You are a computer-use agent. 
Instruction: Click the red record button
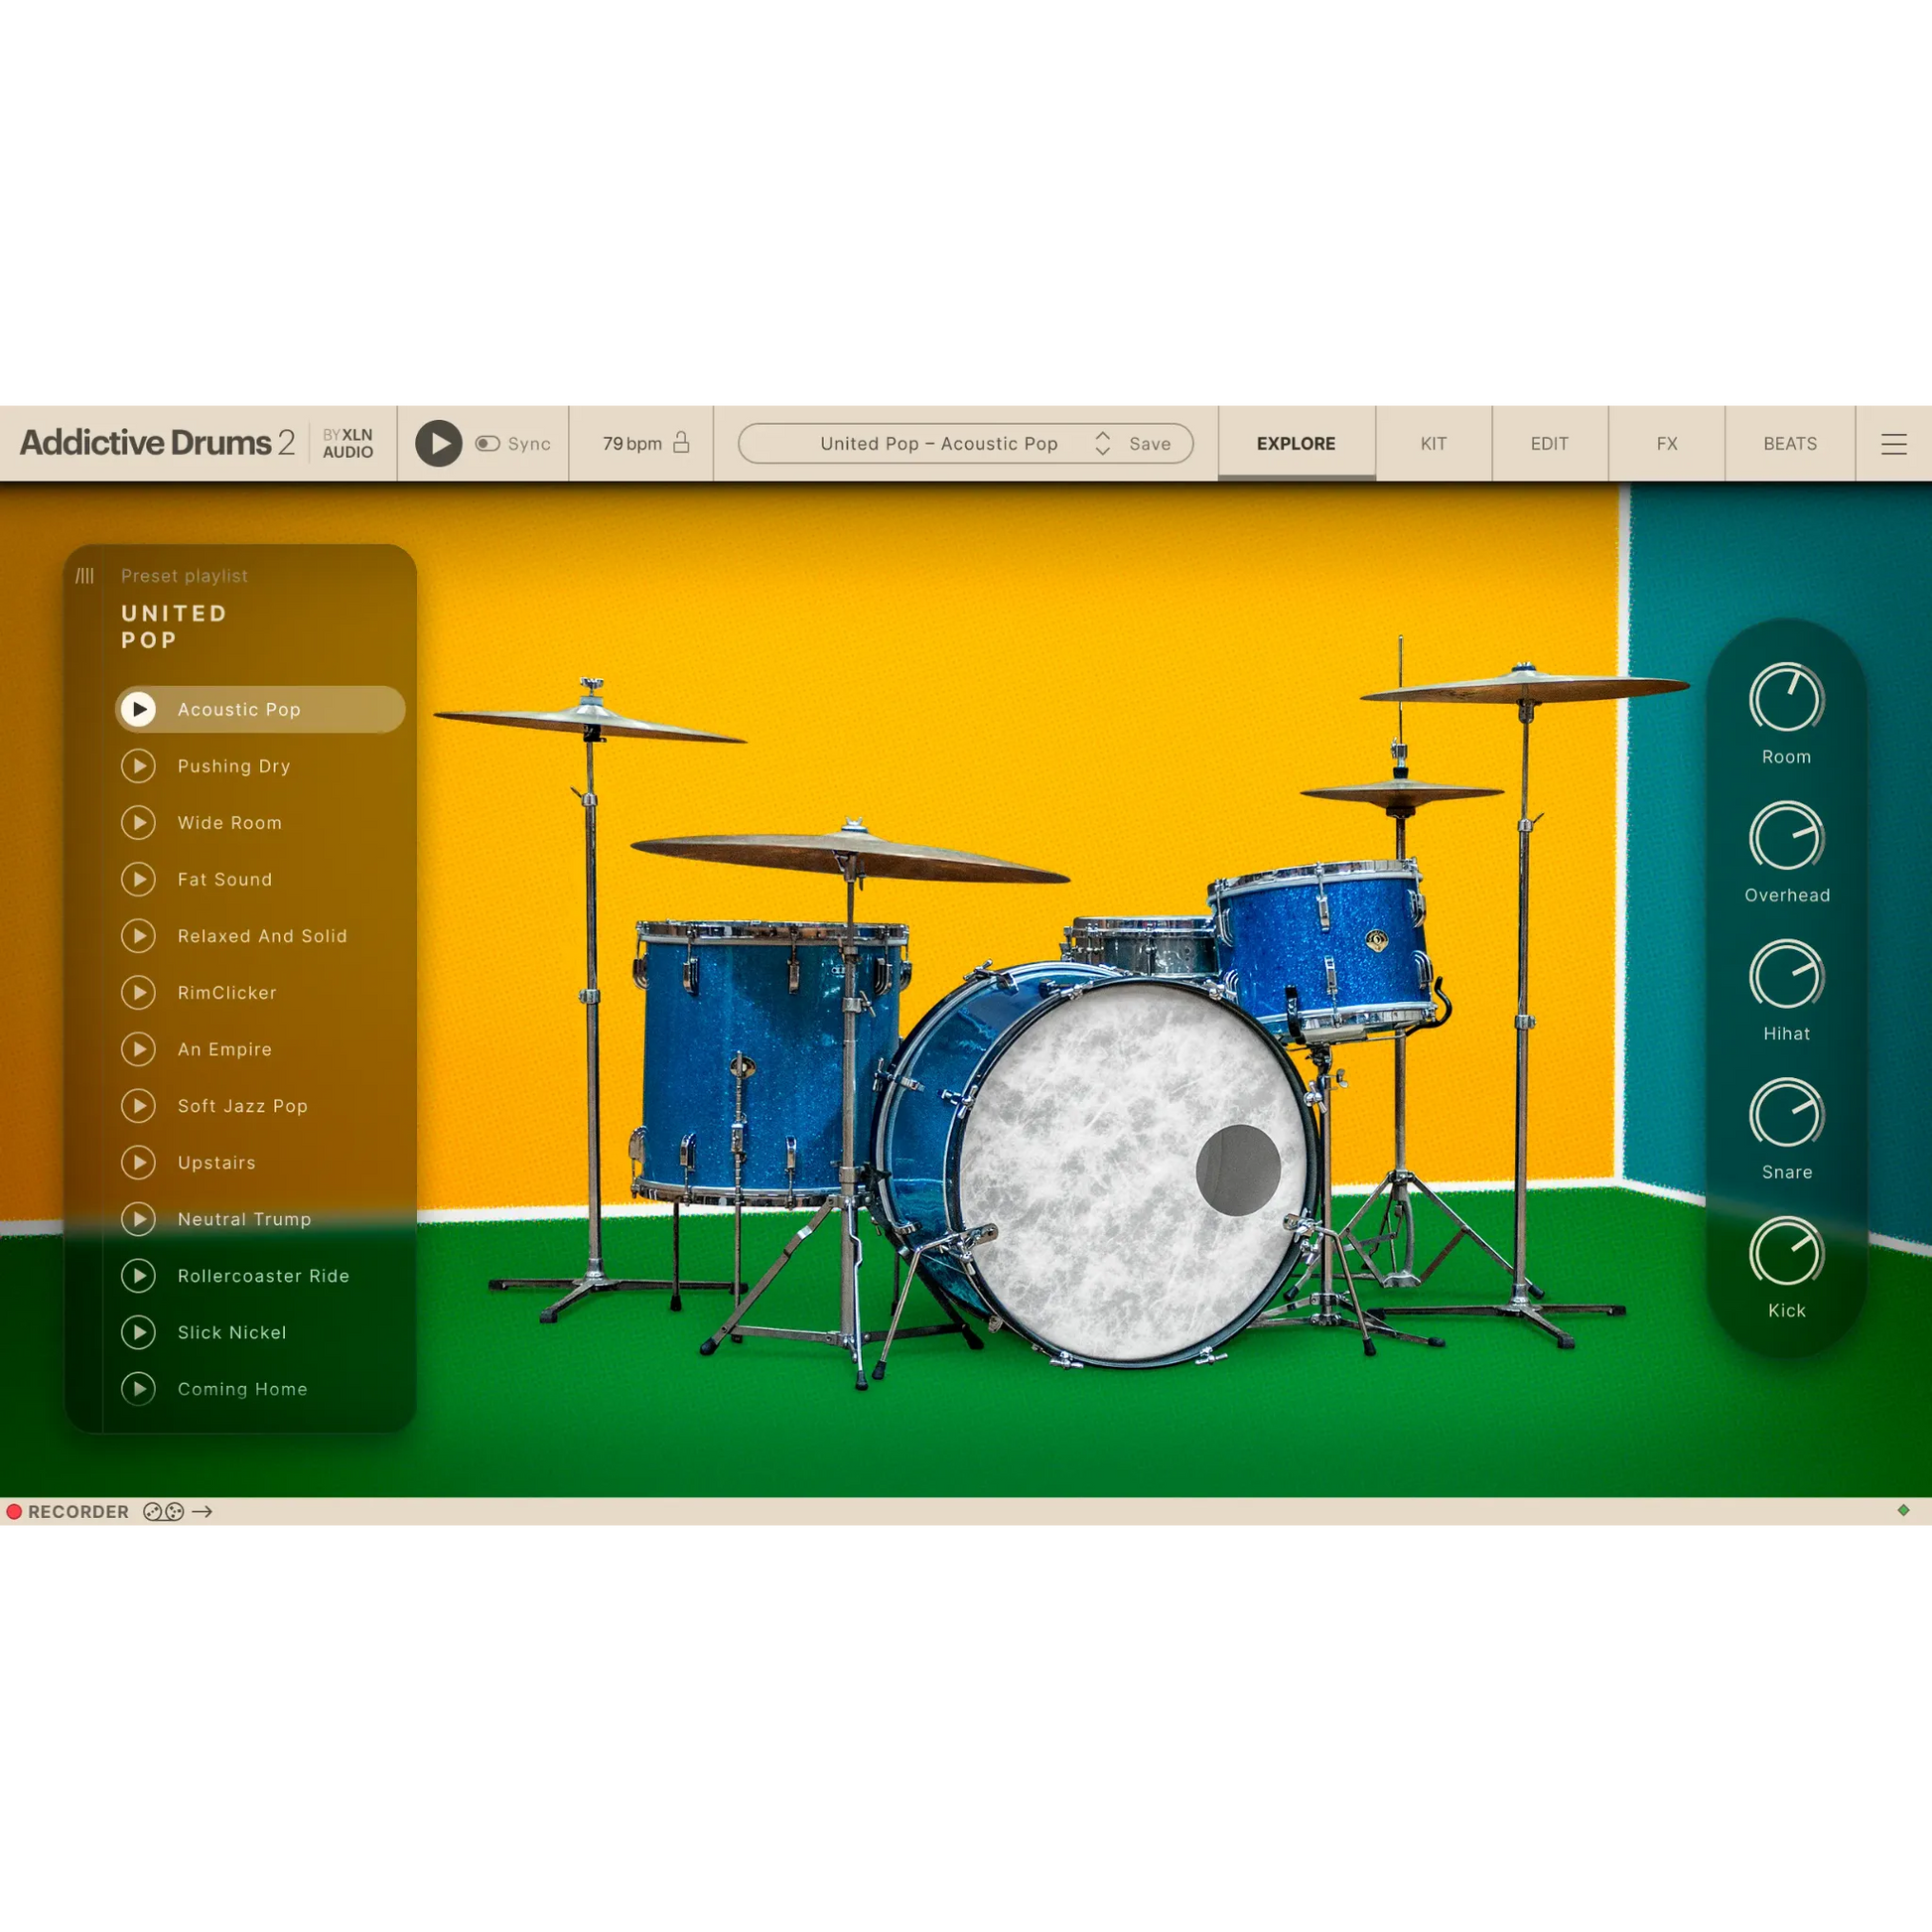point(14,1511)
